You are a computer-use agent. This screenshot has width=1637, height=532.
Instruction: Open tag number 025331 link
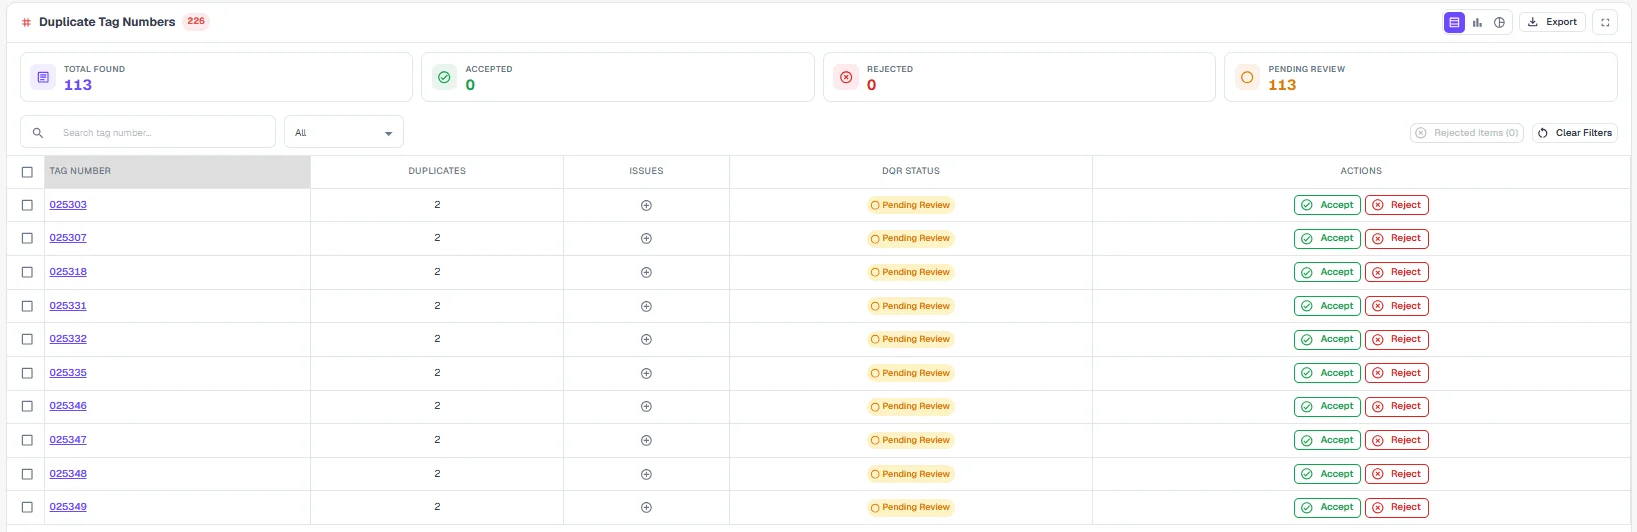click(x=68, y=305)
